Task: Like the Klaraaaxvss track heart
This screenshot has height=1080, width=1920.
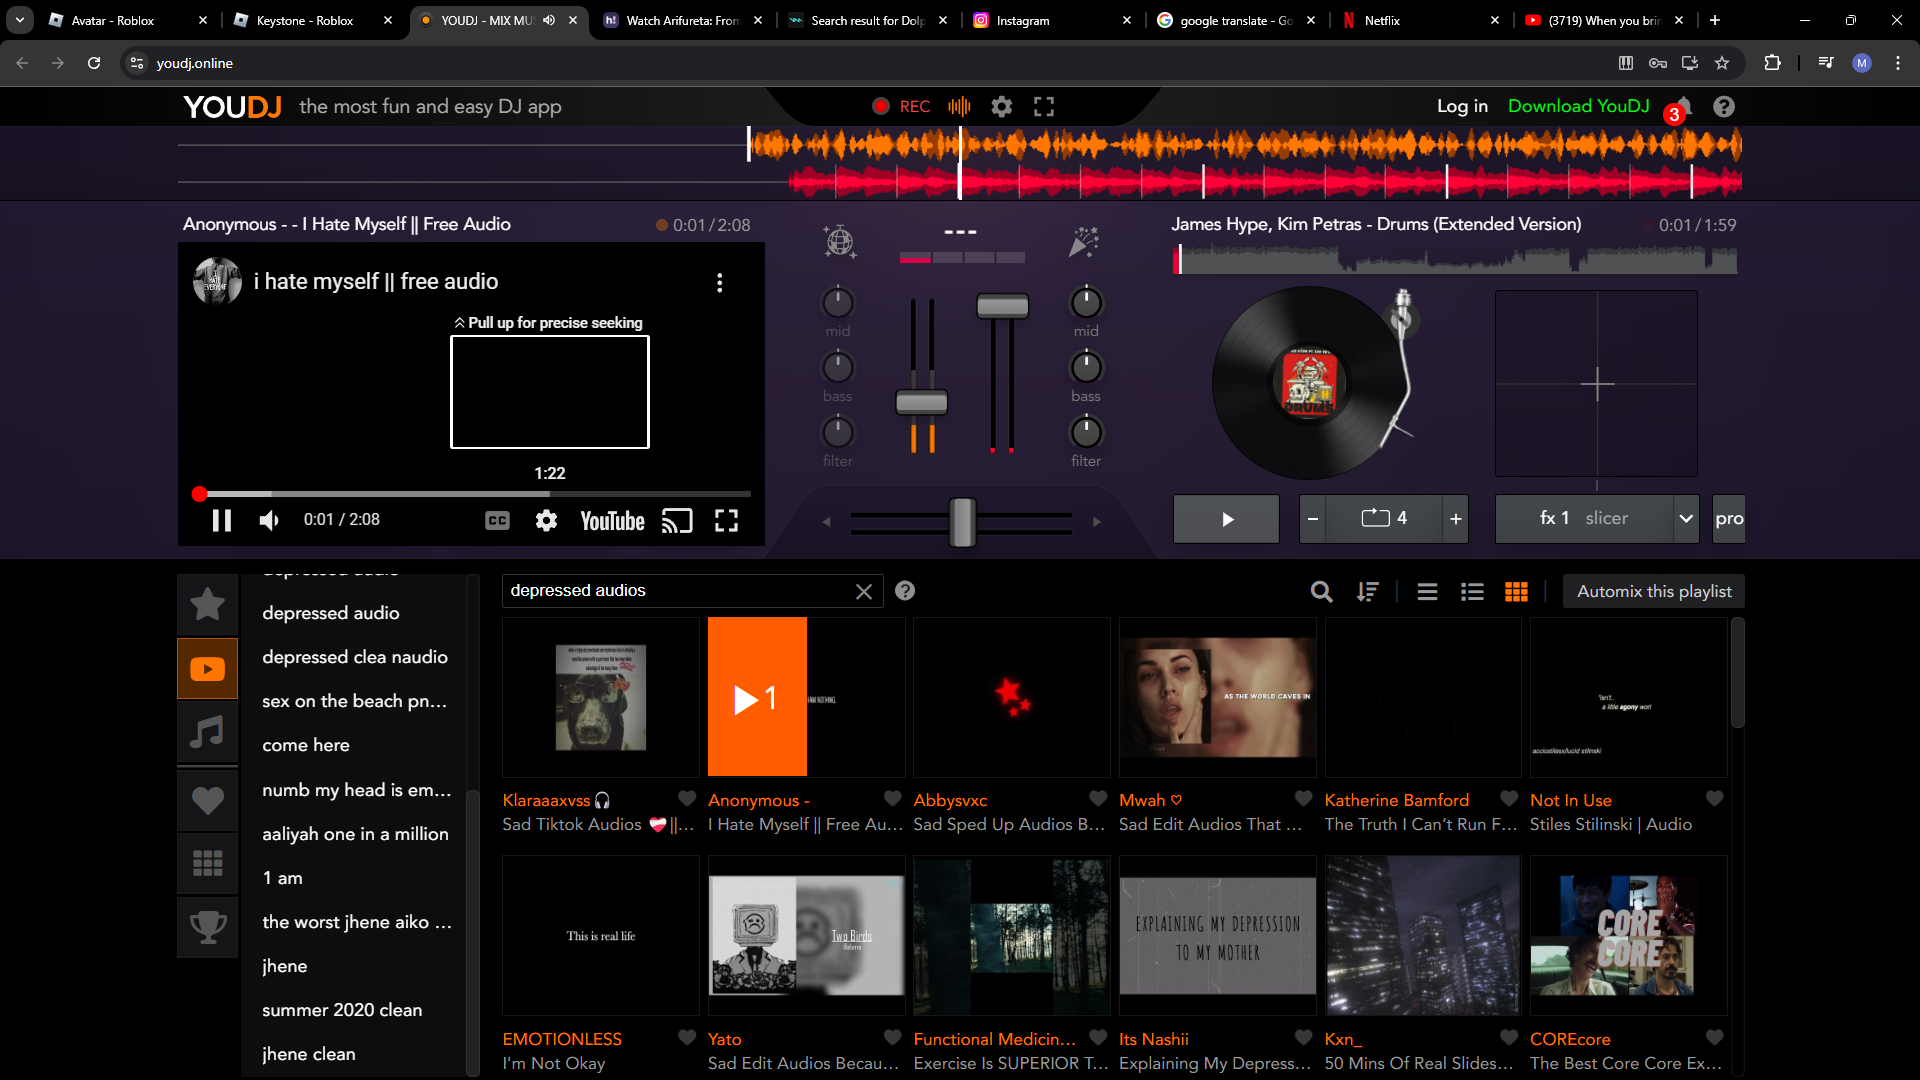Action: click(x=687, y=798)
